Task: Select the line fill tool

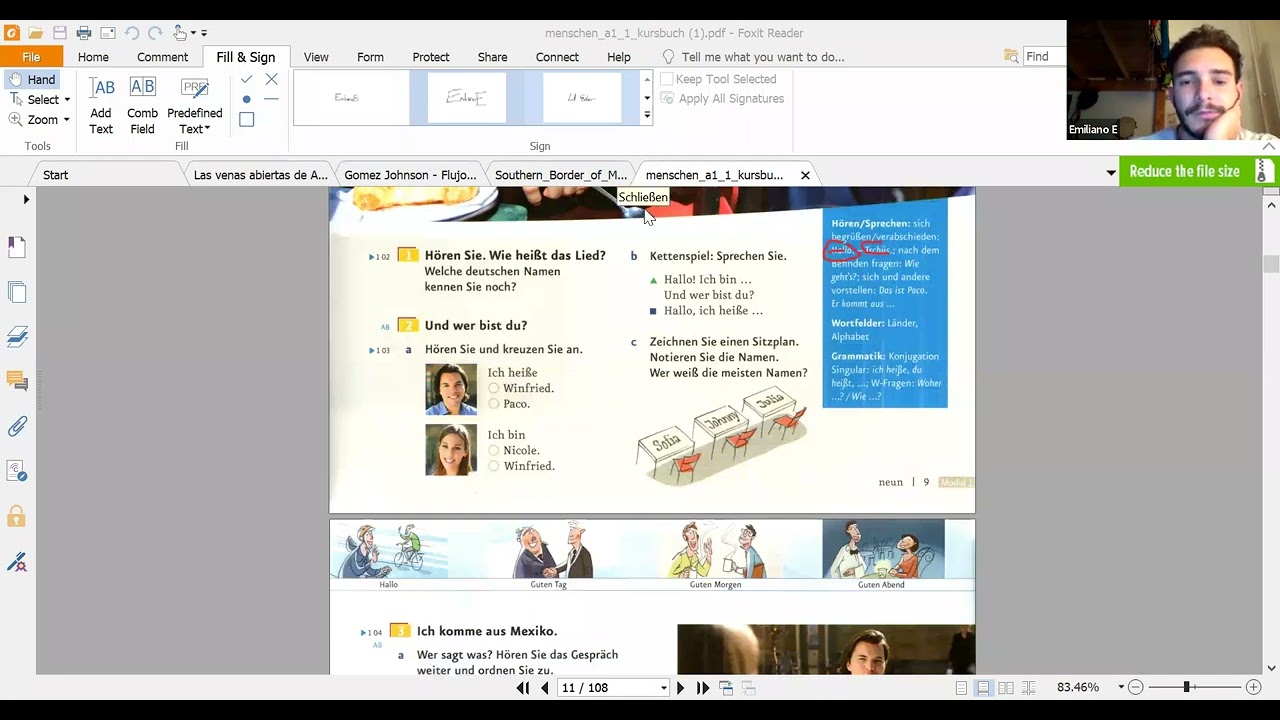Action: [271, 99]
